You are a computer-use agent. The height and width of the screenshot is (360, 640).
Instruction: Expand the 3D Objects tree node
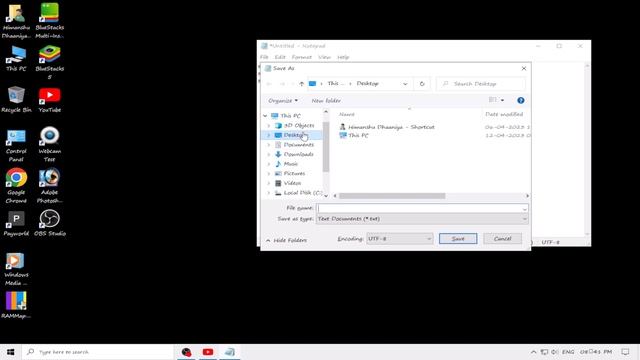pyautogui.click(x=269, y=125)
